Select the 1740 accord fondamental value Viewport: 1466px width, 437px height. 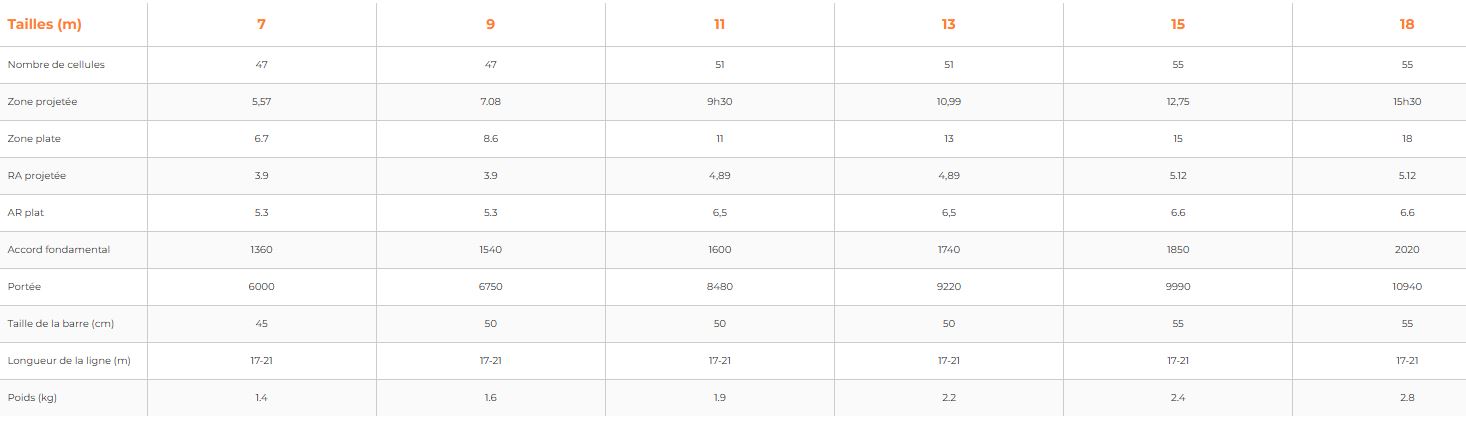(x=948, y=250)
